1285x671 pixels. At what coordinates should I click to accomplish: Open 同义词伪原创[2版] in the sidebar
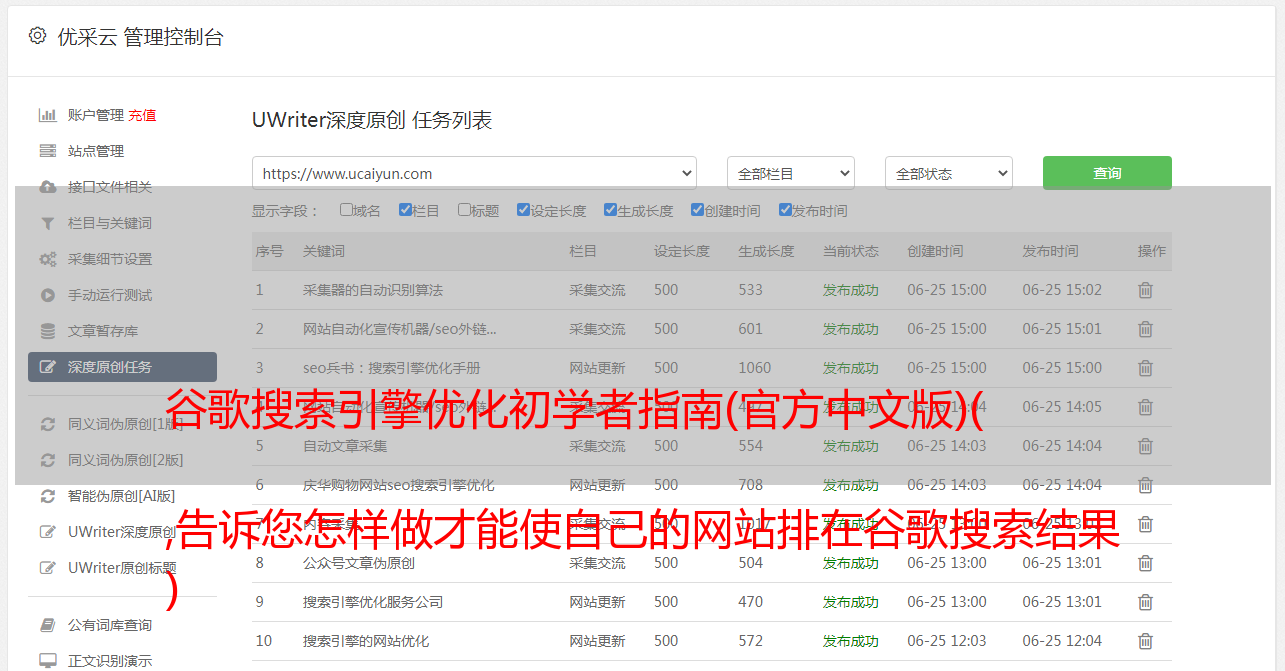point(125,460)
